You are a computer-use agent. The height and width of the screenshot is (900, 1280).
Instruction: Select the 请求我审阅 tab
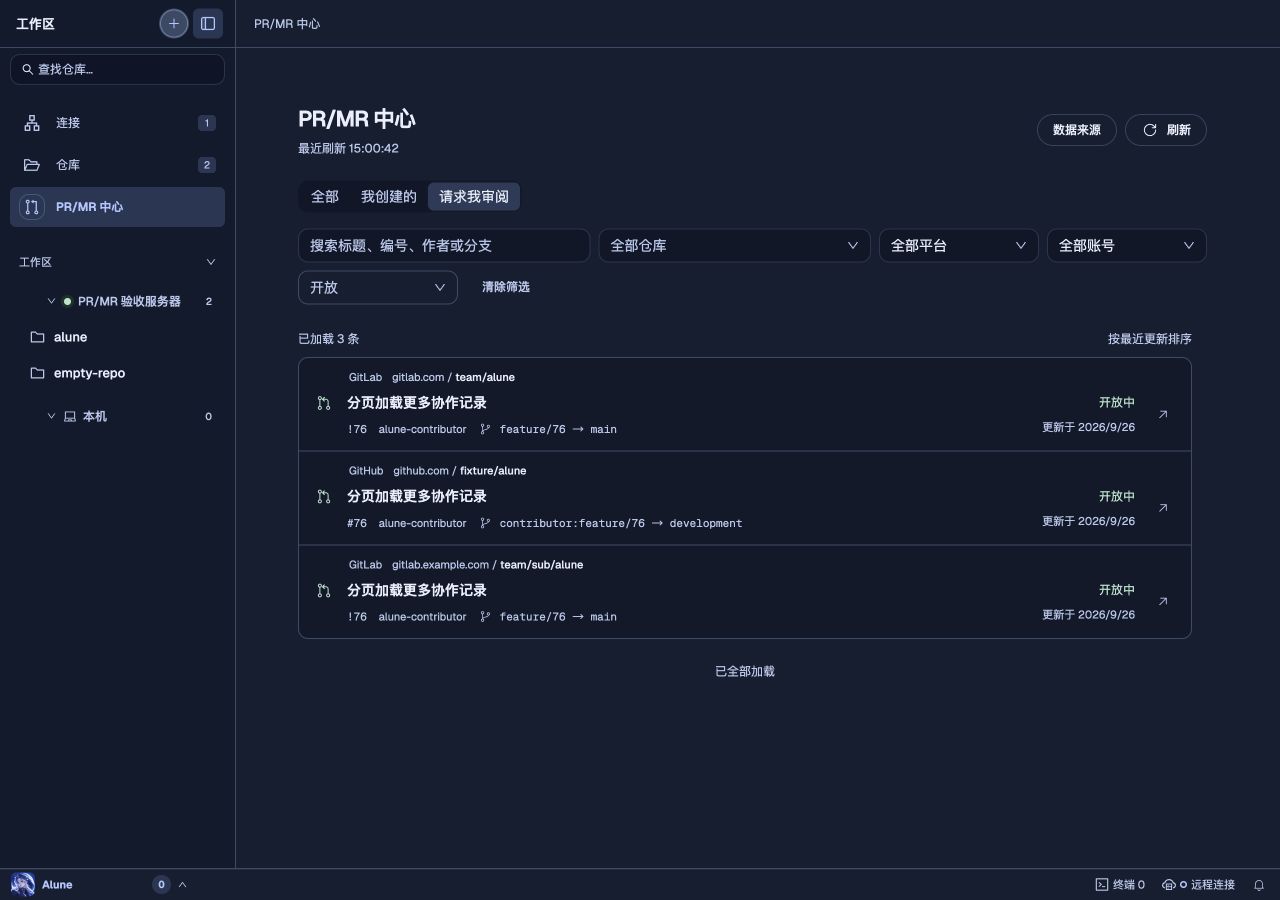click(x=474, y=197)
